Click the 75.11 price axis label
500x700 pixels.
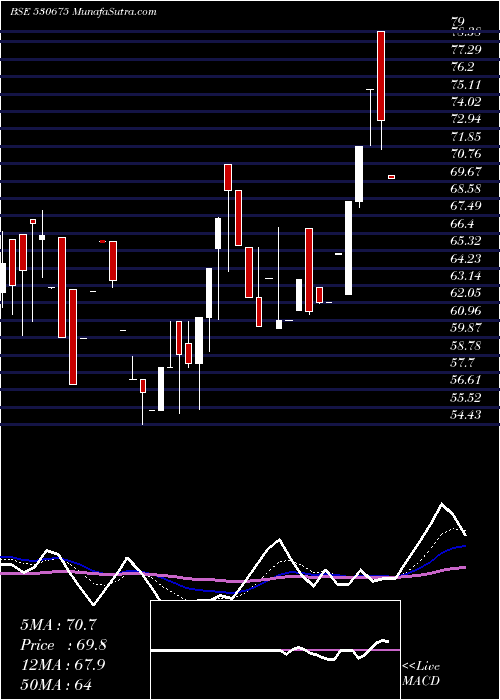(x=466, y=84)
